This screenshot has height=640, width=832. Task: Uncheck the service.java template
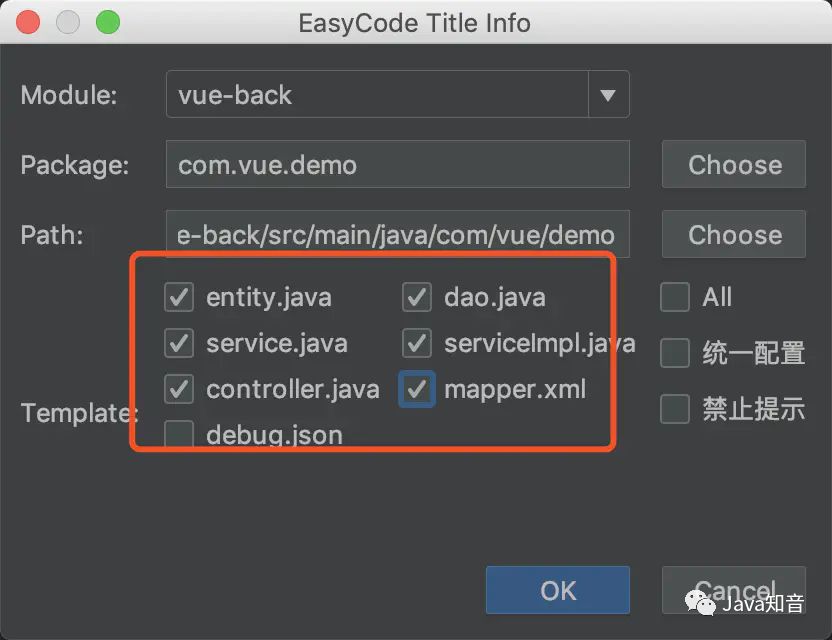(178, 343)
